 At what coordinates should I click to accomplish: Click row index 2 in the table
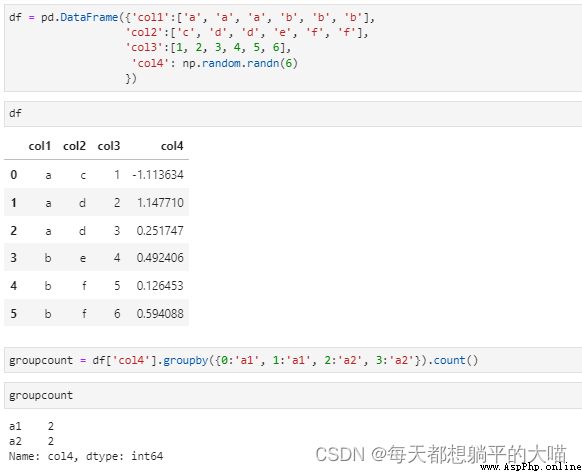coord(14,231)
